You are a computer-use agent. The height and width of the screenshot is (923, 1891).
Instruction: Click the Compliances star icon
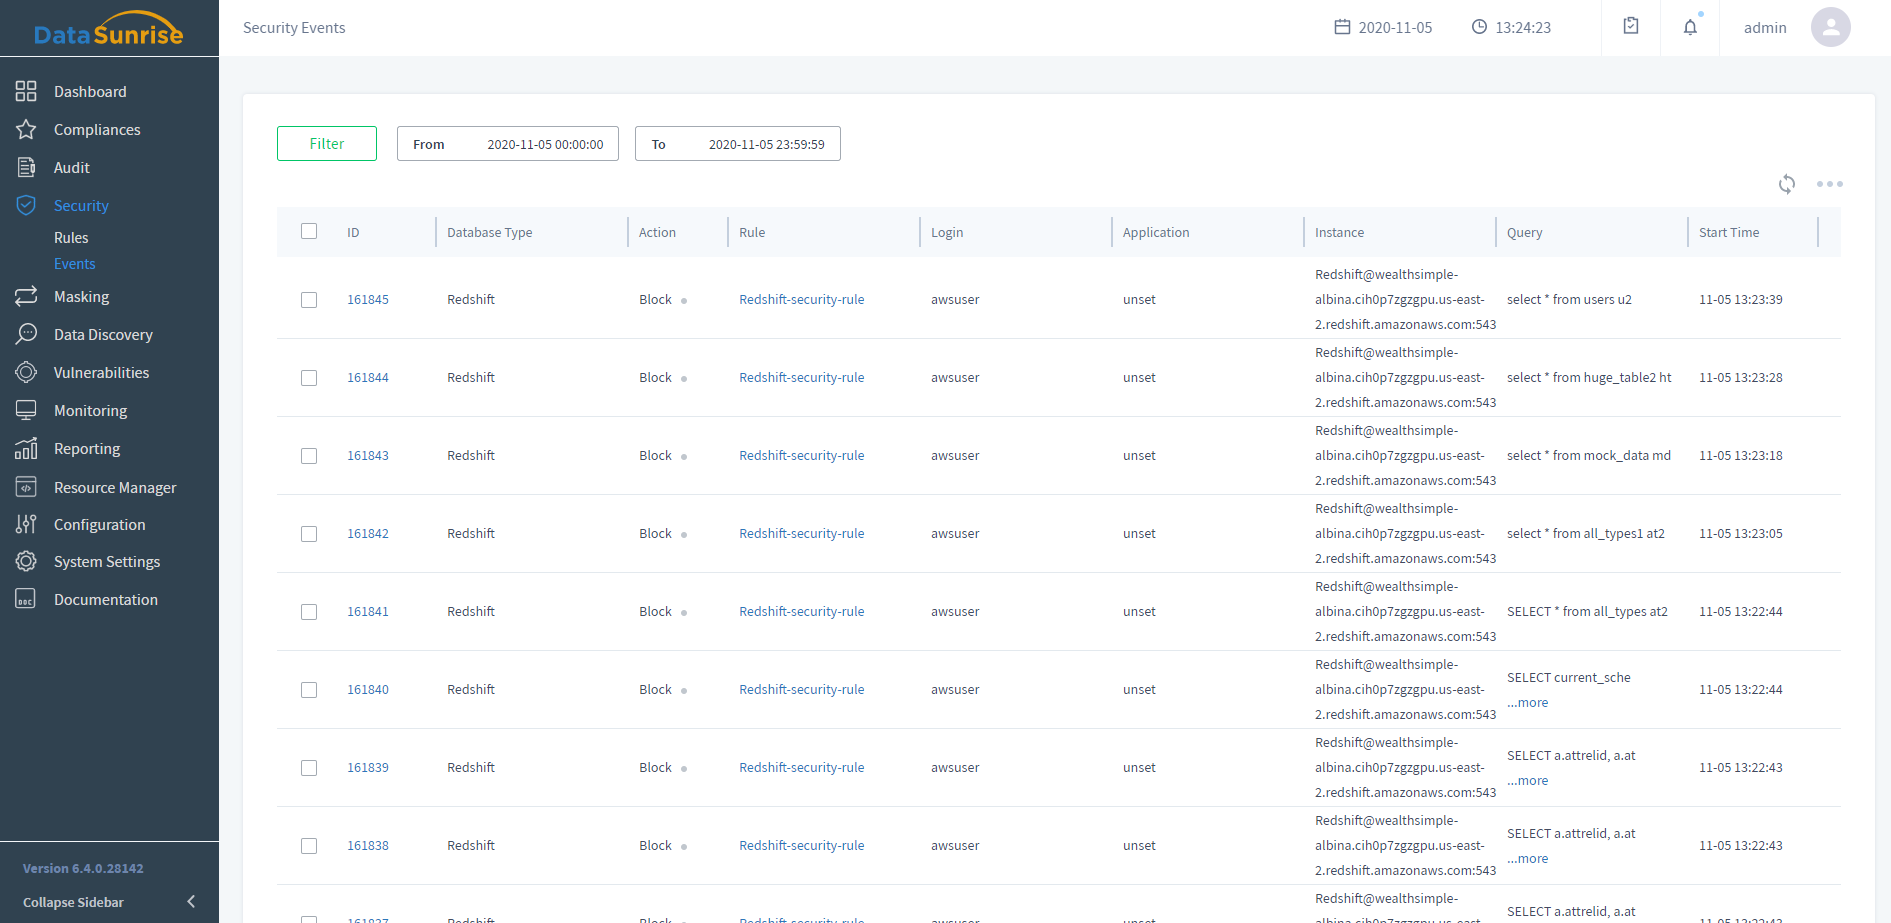coord(26,130)
